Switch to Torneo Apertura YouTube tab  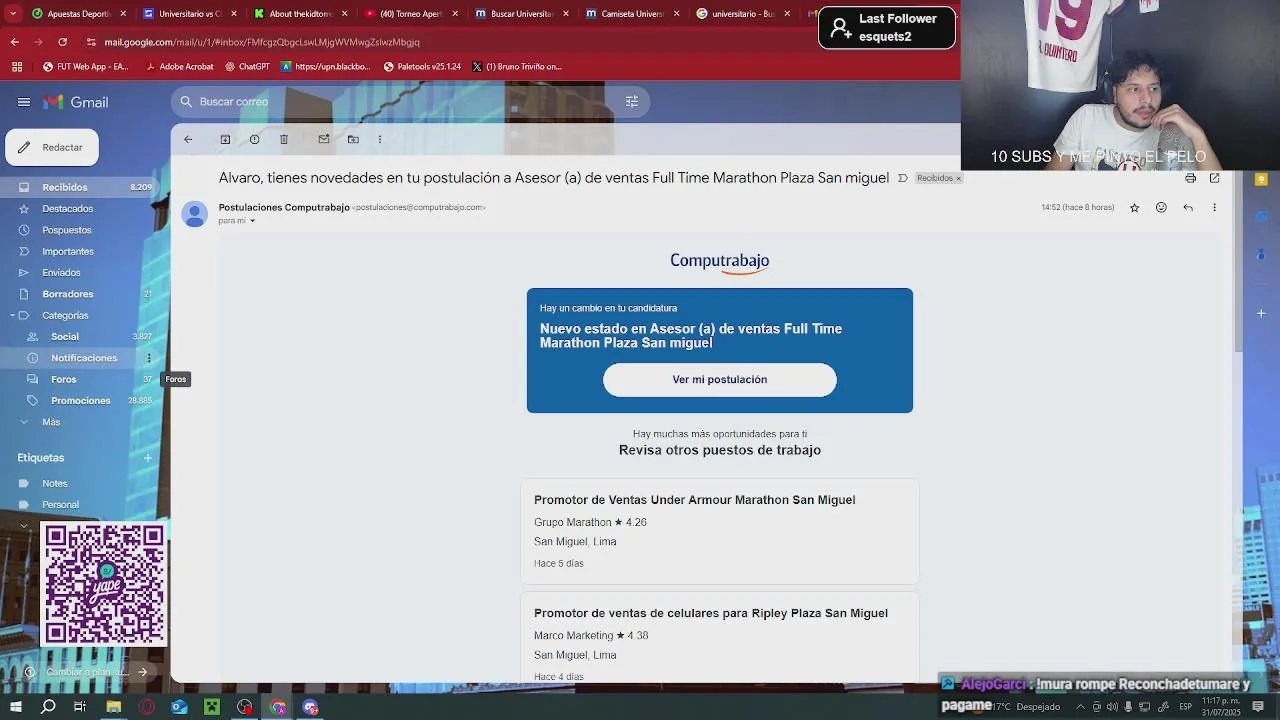[408, 14]
